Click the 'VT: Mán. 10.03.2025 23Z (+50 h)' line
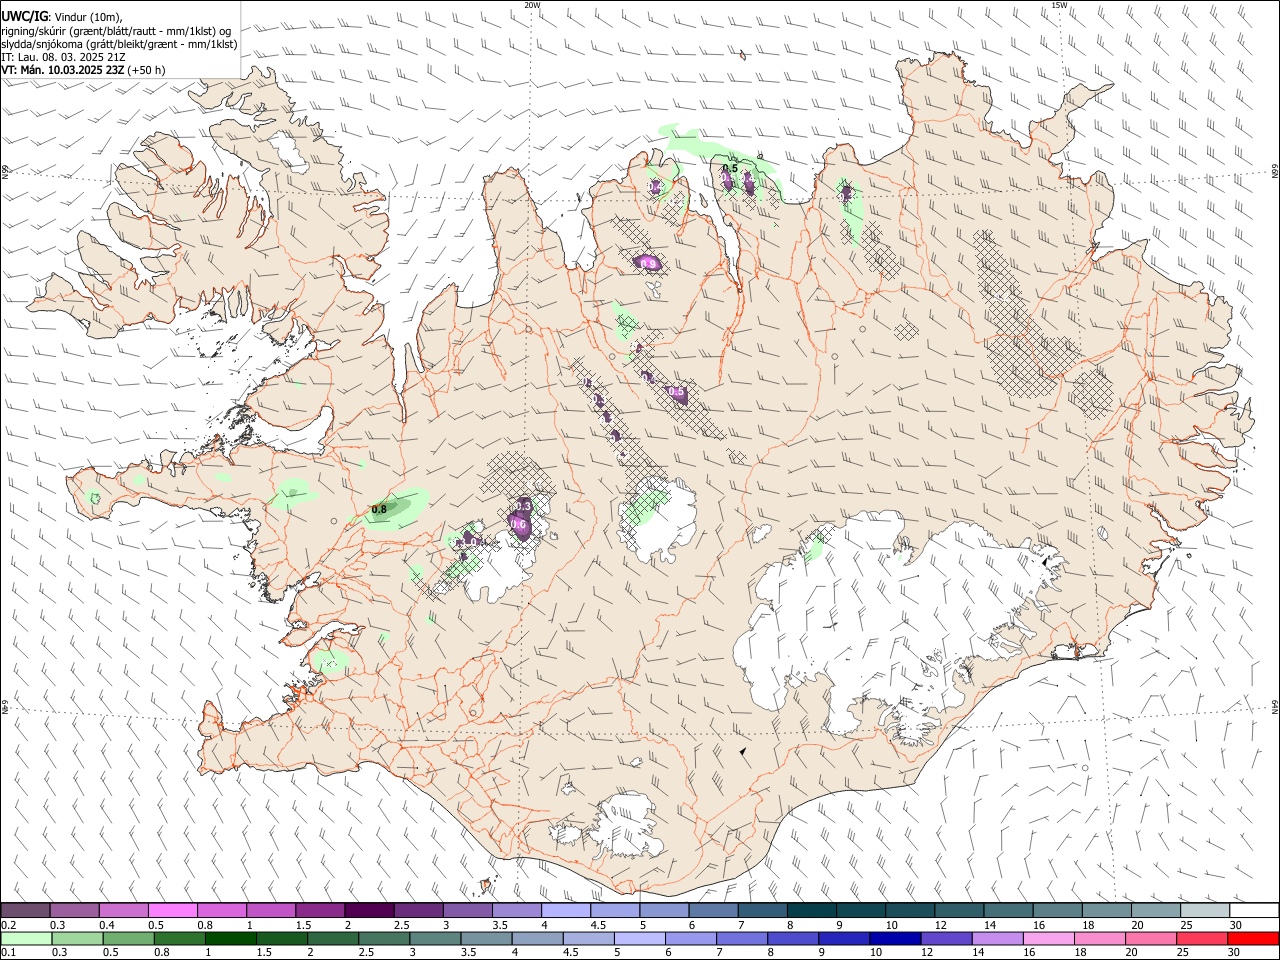 [x=84, y=70]
